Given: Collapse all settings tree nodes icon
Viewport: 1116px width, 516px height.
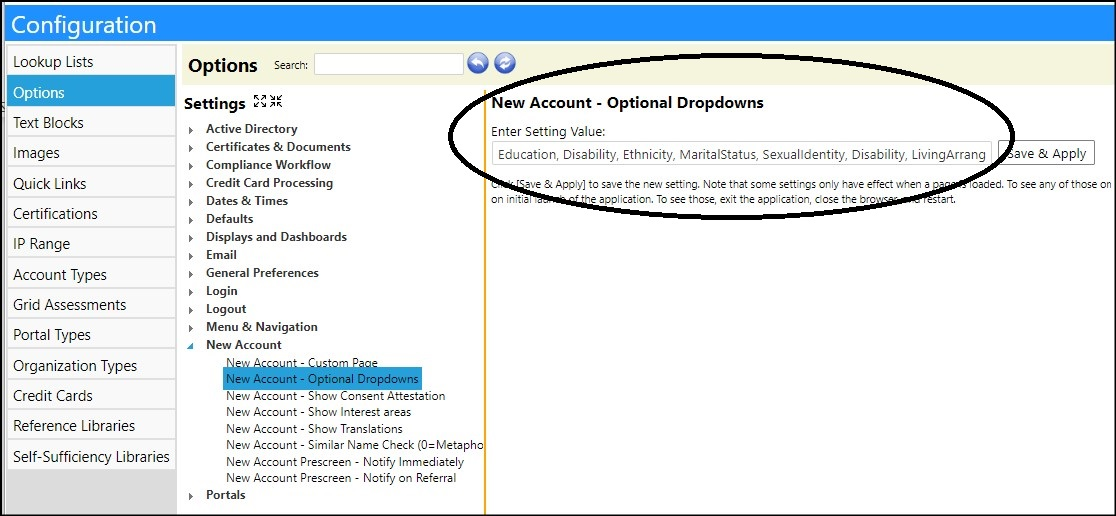Looking at the screenshot, I should 276,101.
